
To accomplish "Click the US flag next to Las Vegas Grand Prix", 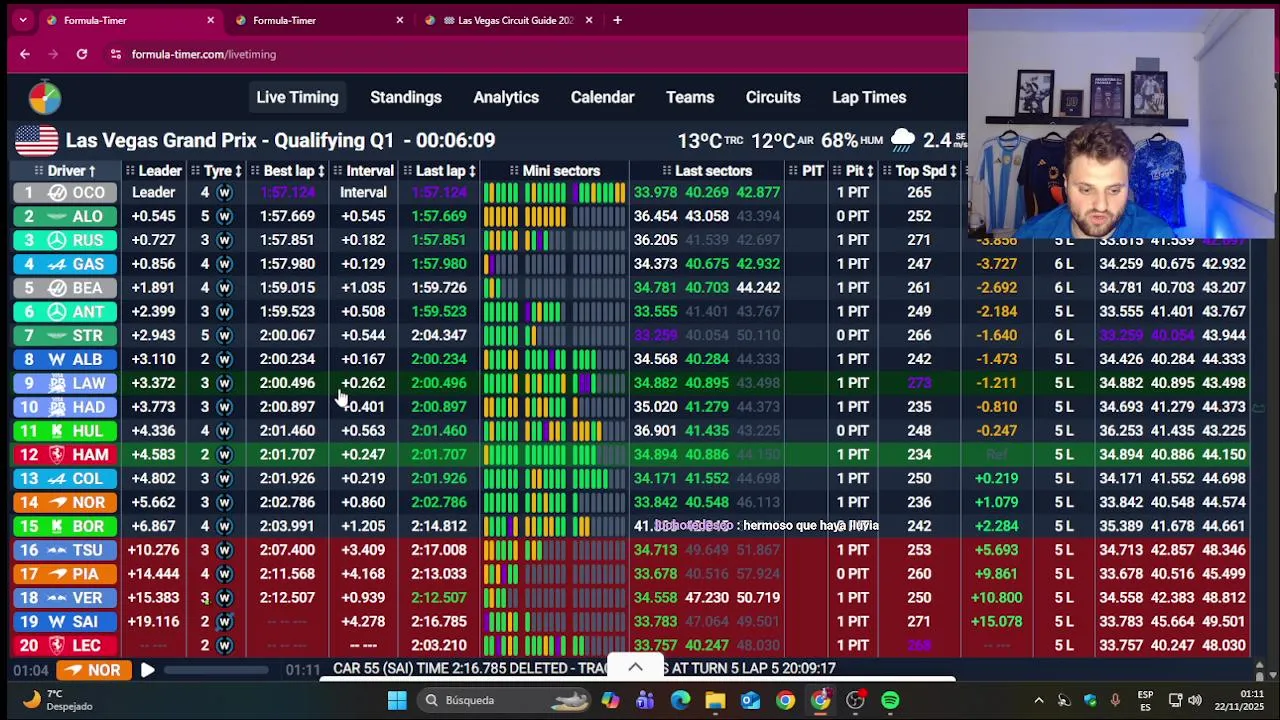I will [x=36, y=140].
